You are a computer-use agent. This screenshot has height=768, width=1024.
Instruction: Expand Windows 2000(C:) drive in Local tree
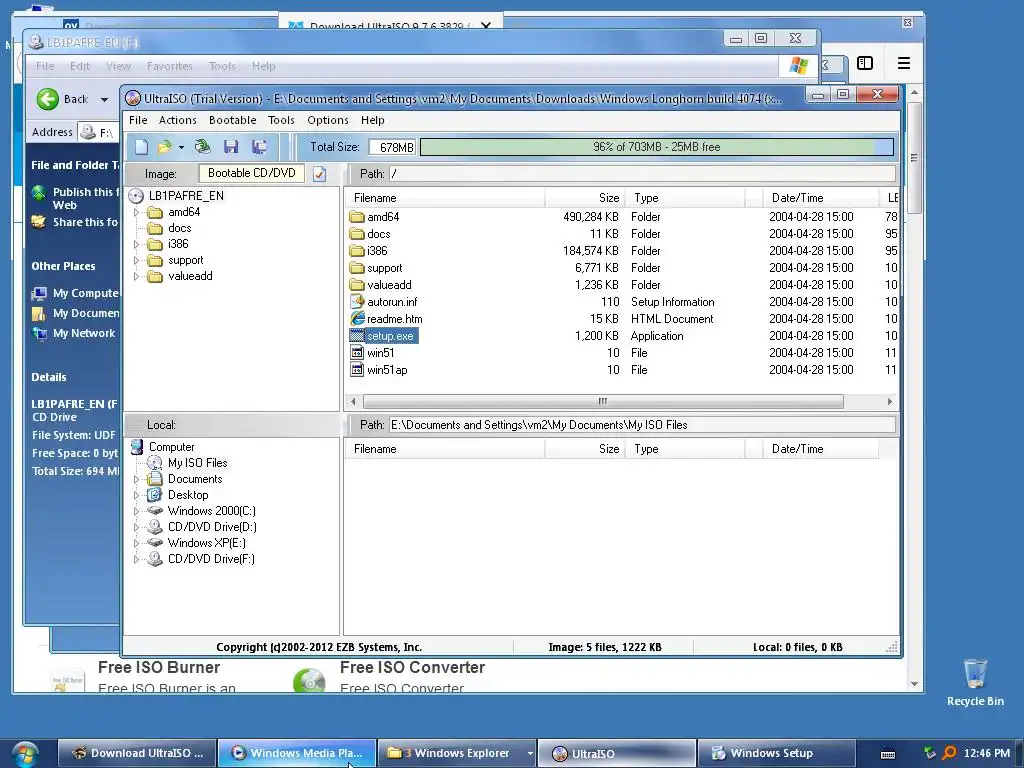pyautogui.click(x=136, y=511)
